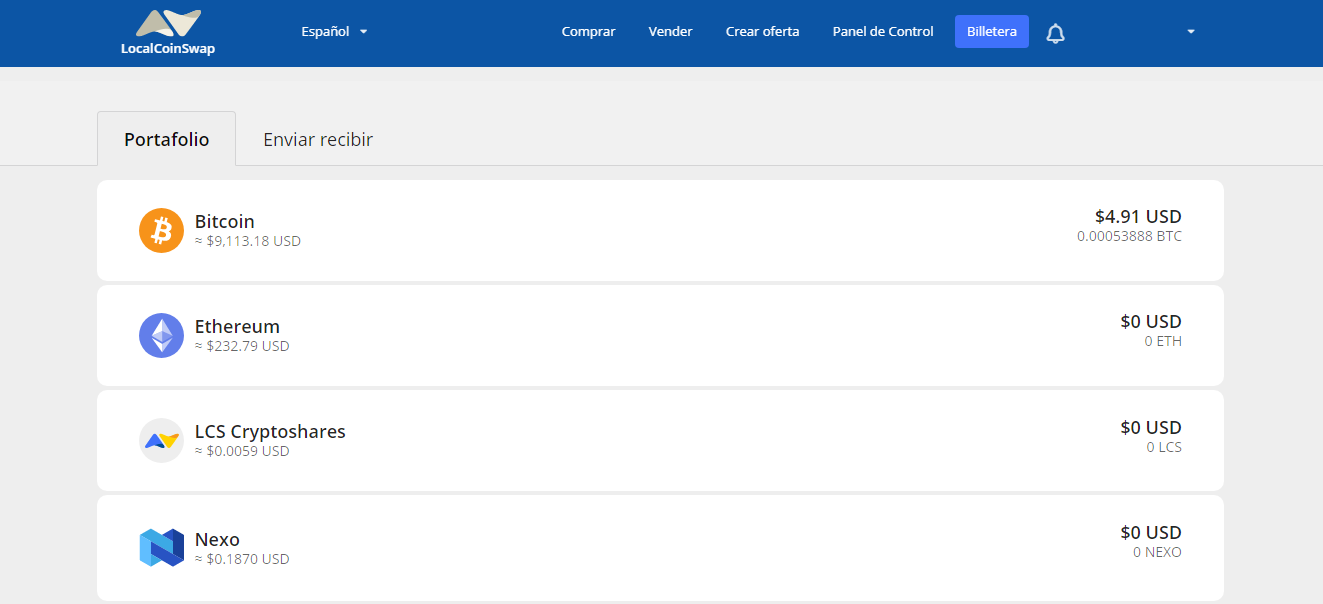
Task: Open the notifications bell
Action: 1055,33
